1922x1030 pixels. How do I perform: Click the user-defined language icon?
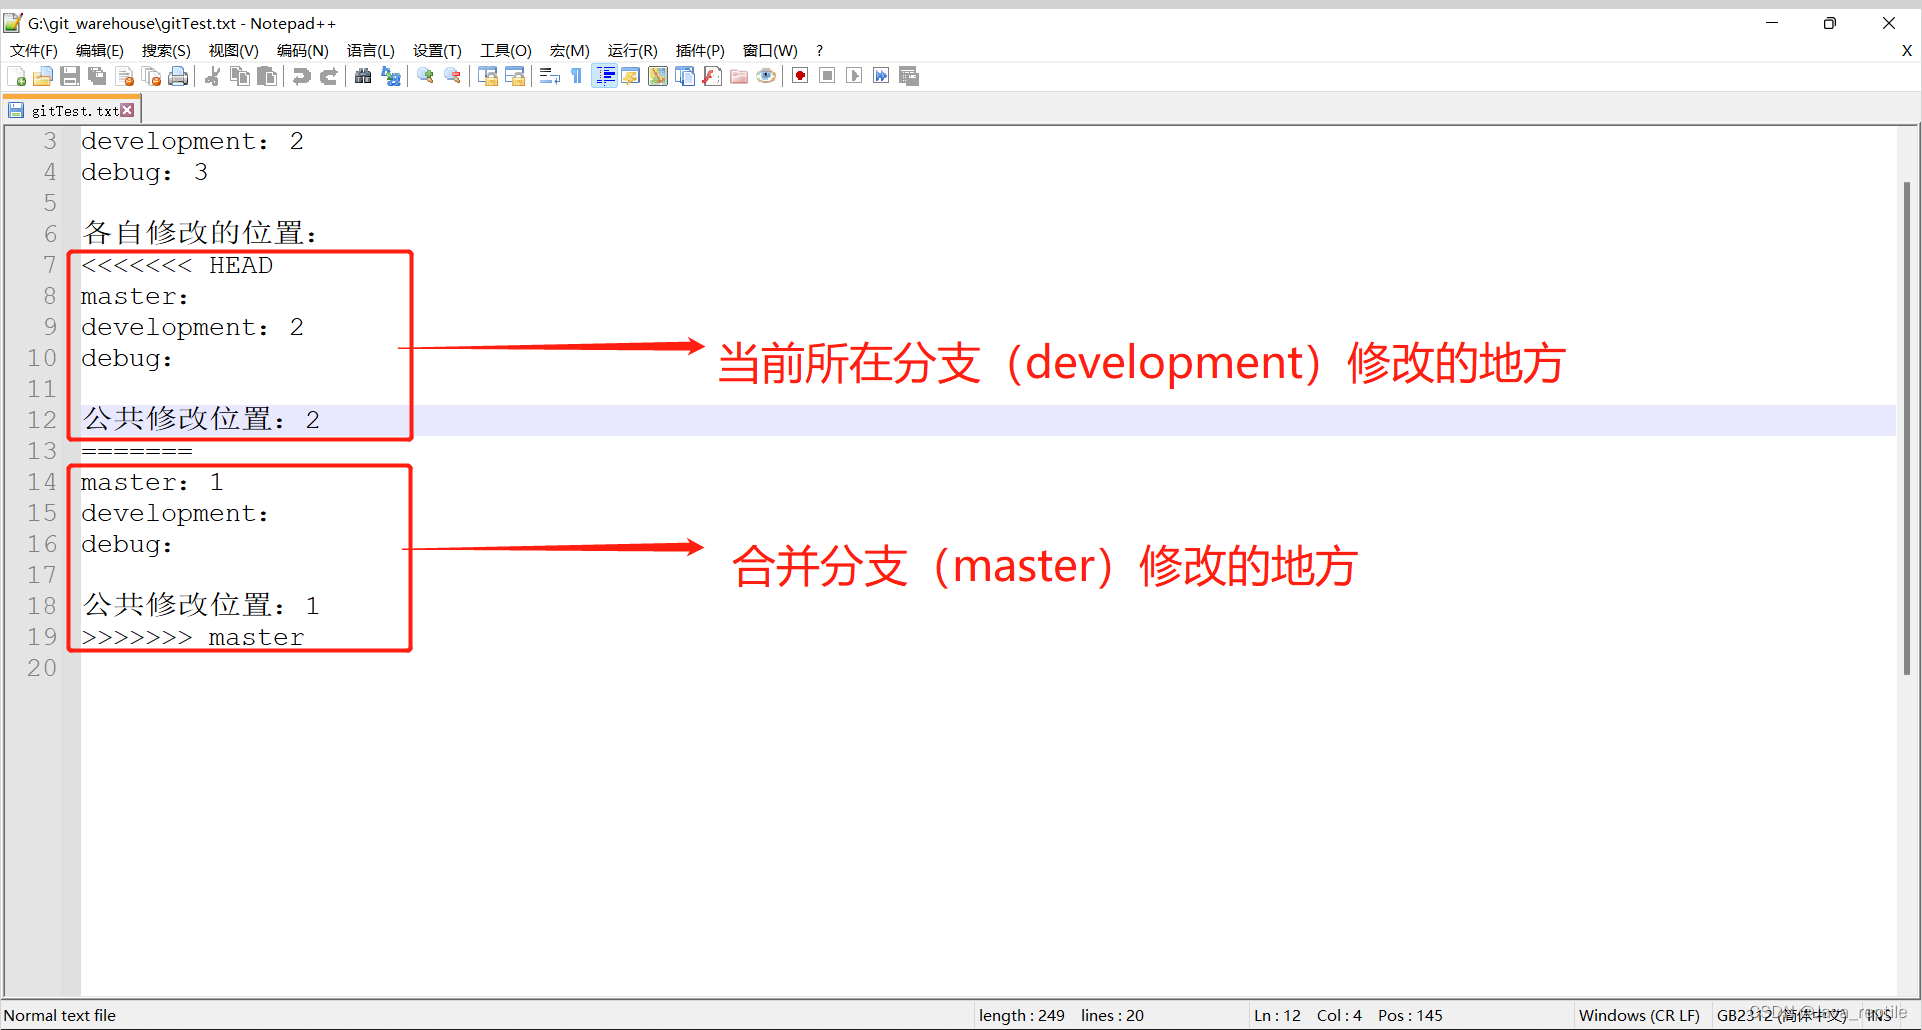pos(631,76)
